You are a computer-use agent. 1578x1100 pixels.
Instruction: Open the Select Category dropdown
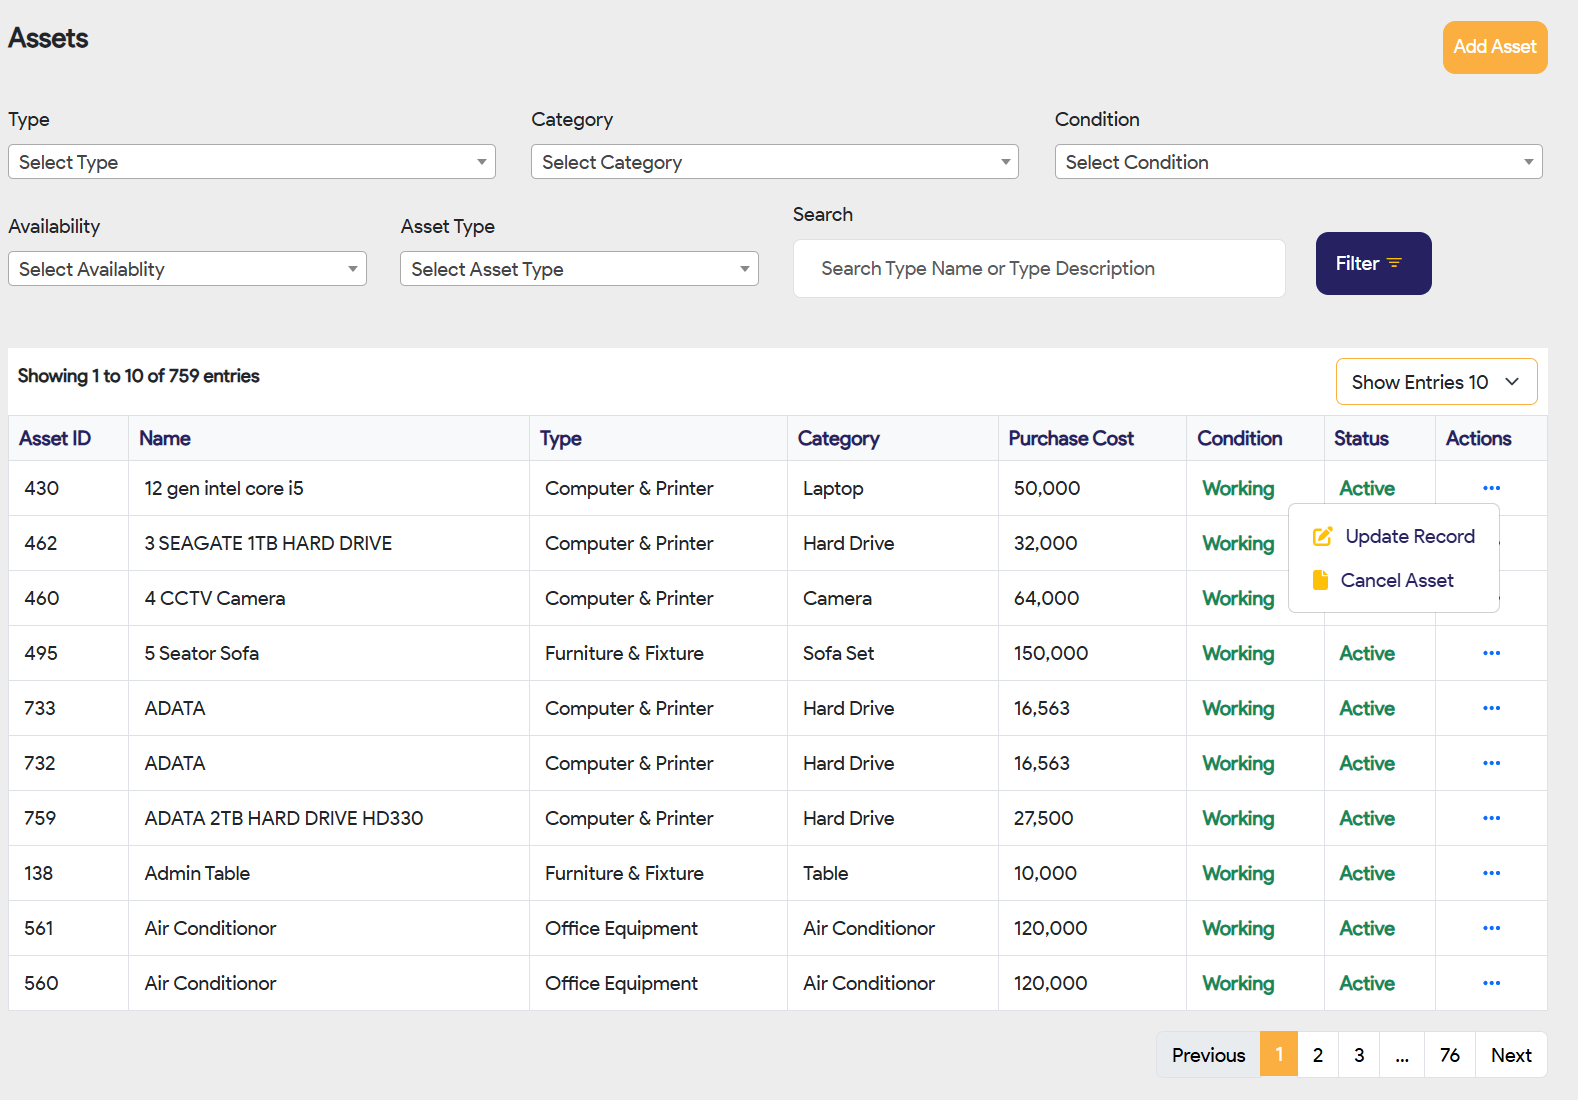[774, 162]
